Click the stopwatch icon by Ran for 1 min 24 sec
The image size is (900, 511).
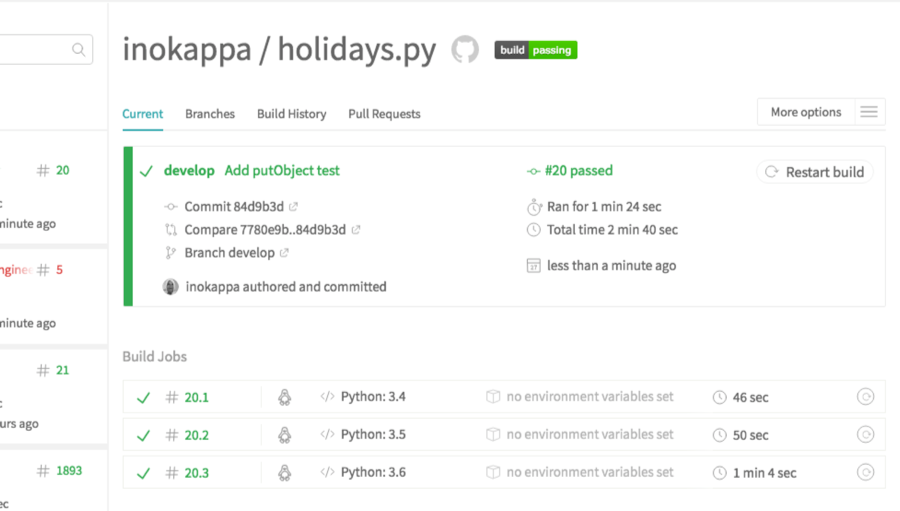click(x=534, y=207)
